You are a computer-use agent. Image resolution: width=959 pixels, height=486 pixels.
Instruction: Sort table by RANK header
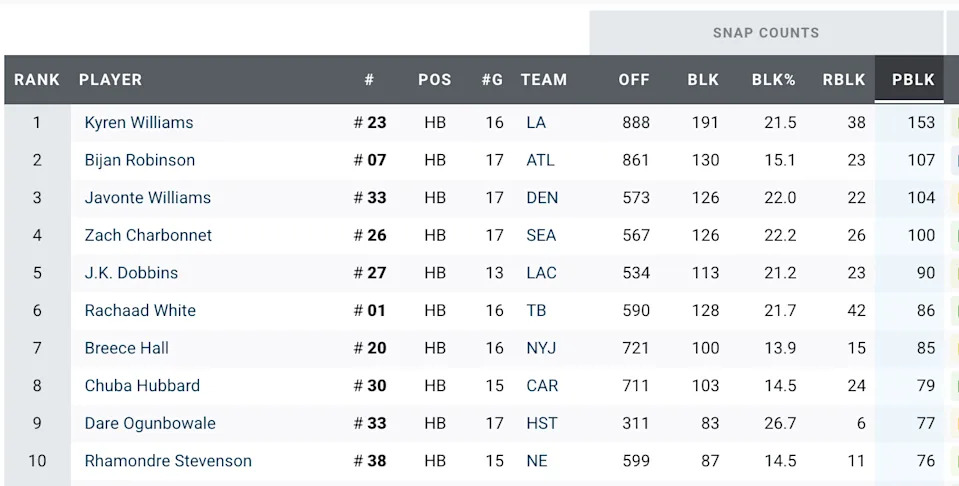(37, 80)
